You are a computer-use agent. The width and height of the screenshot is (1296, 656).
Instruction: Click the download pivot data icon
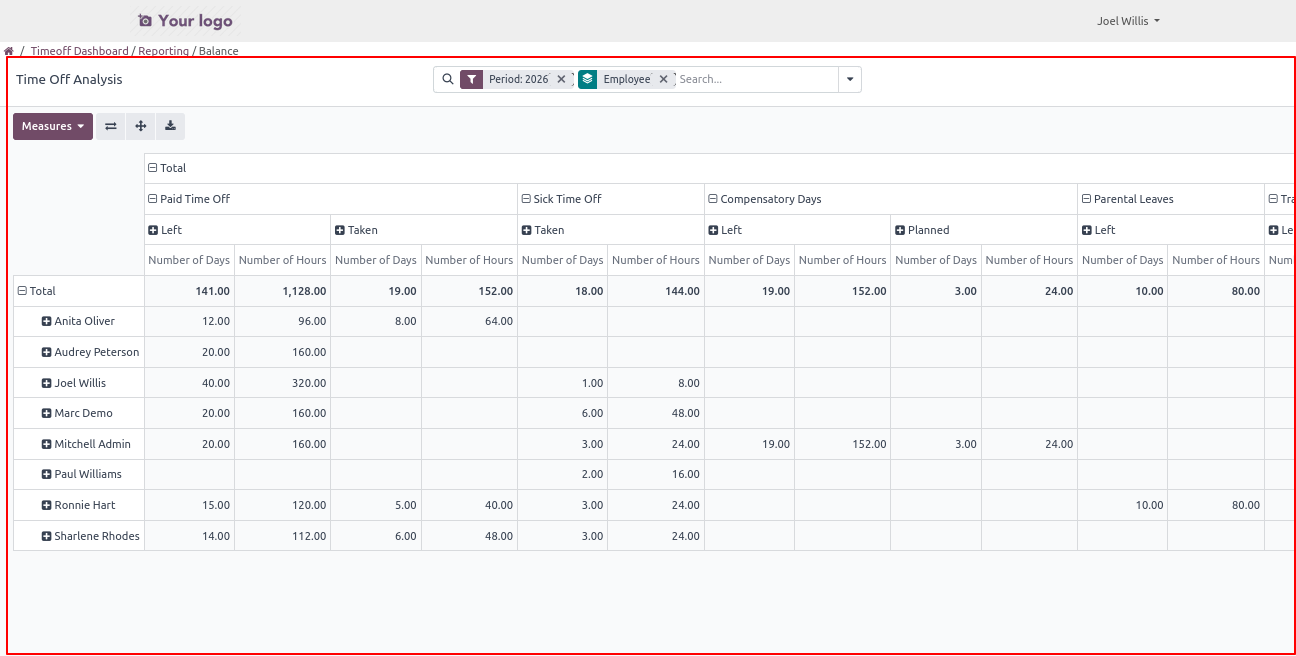(x=170, y=126)
